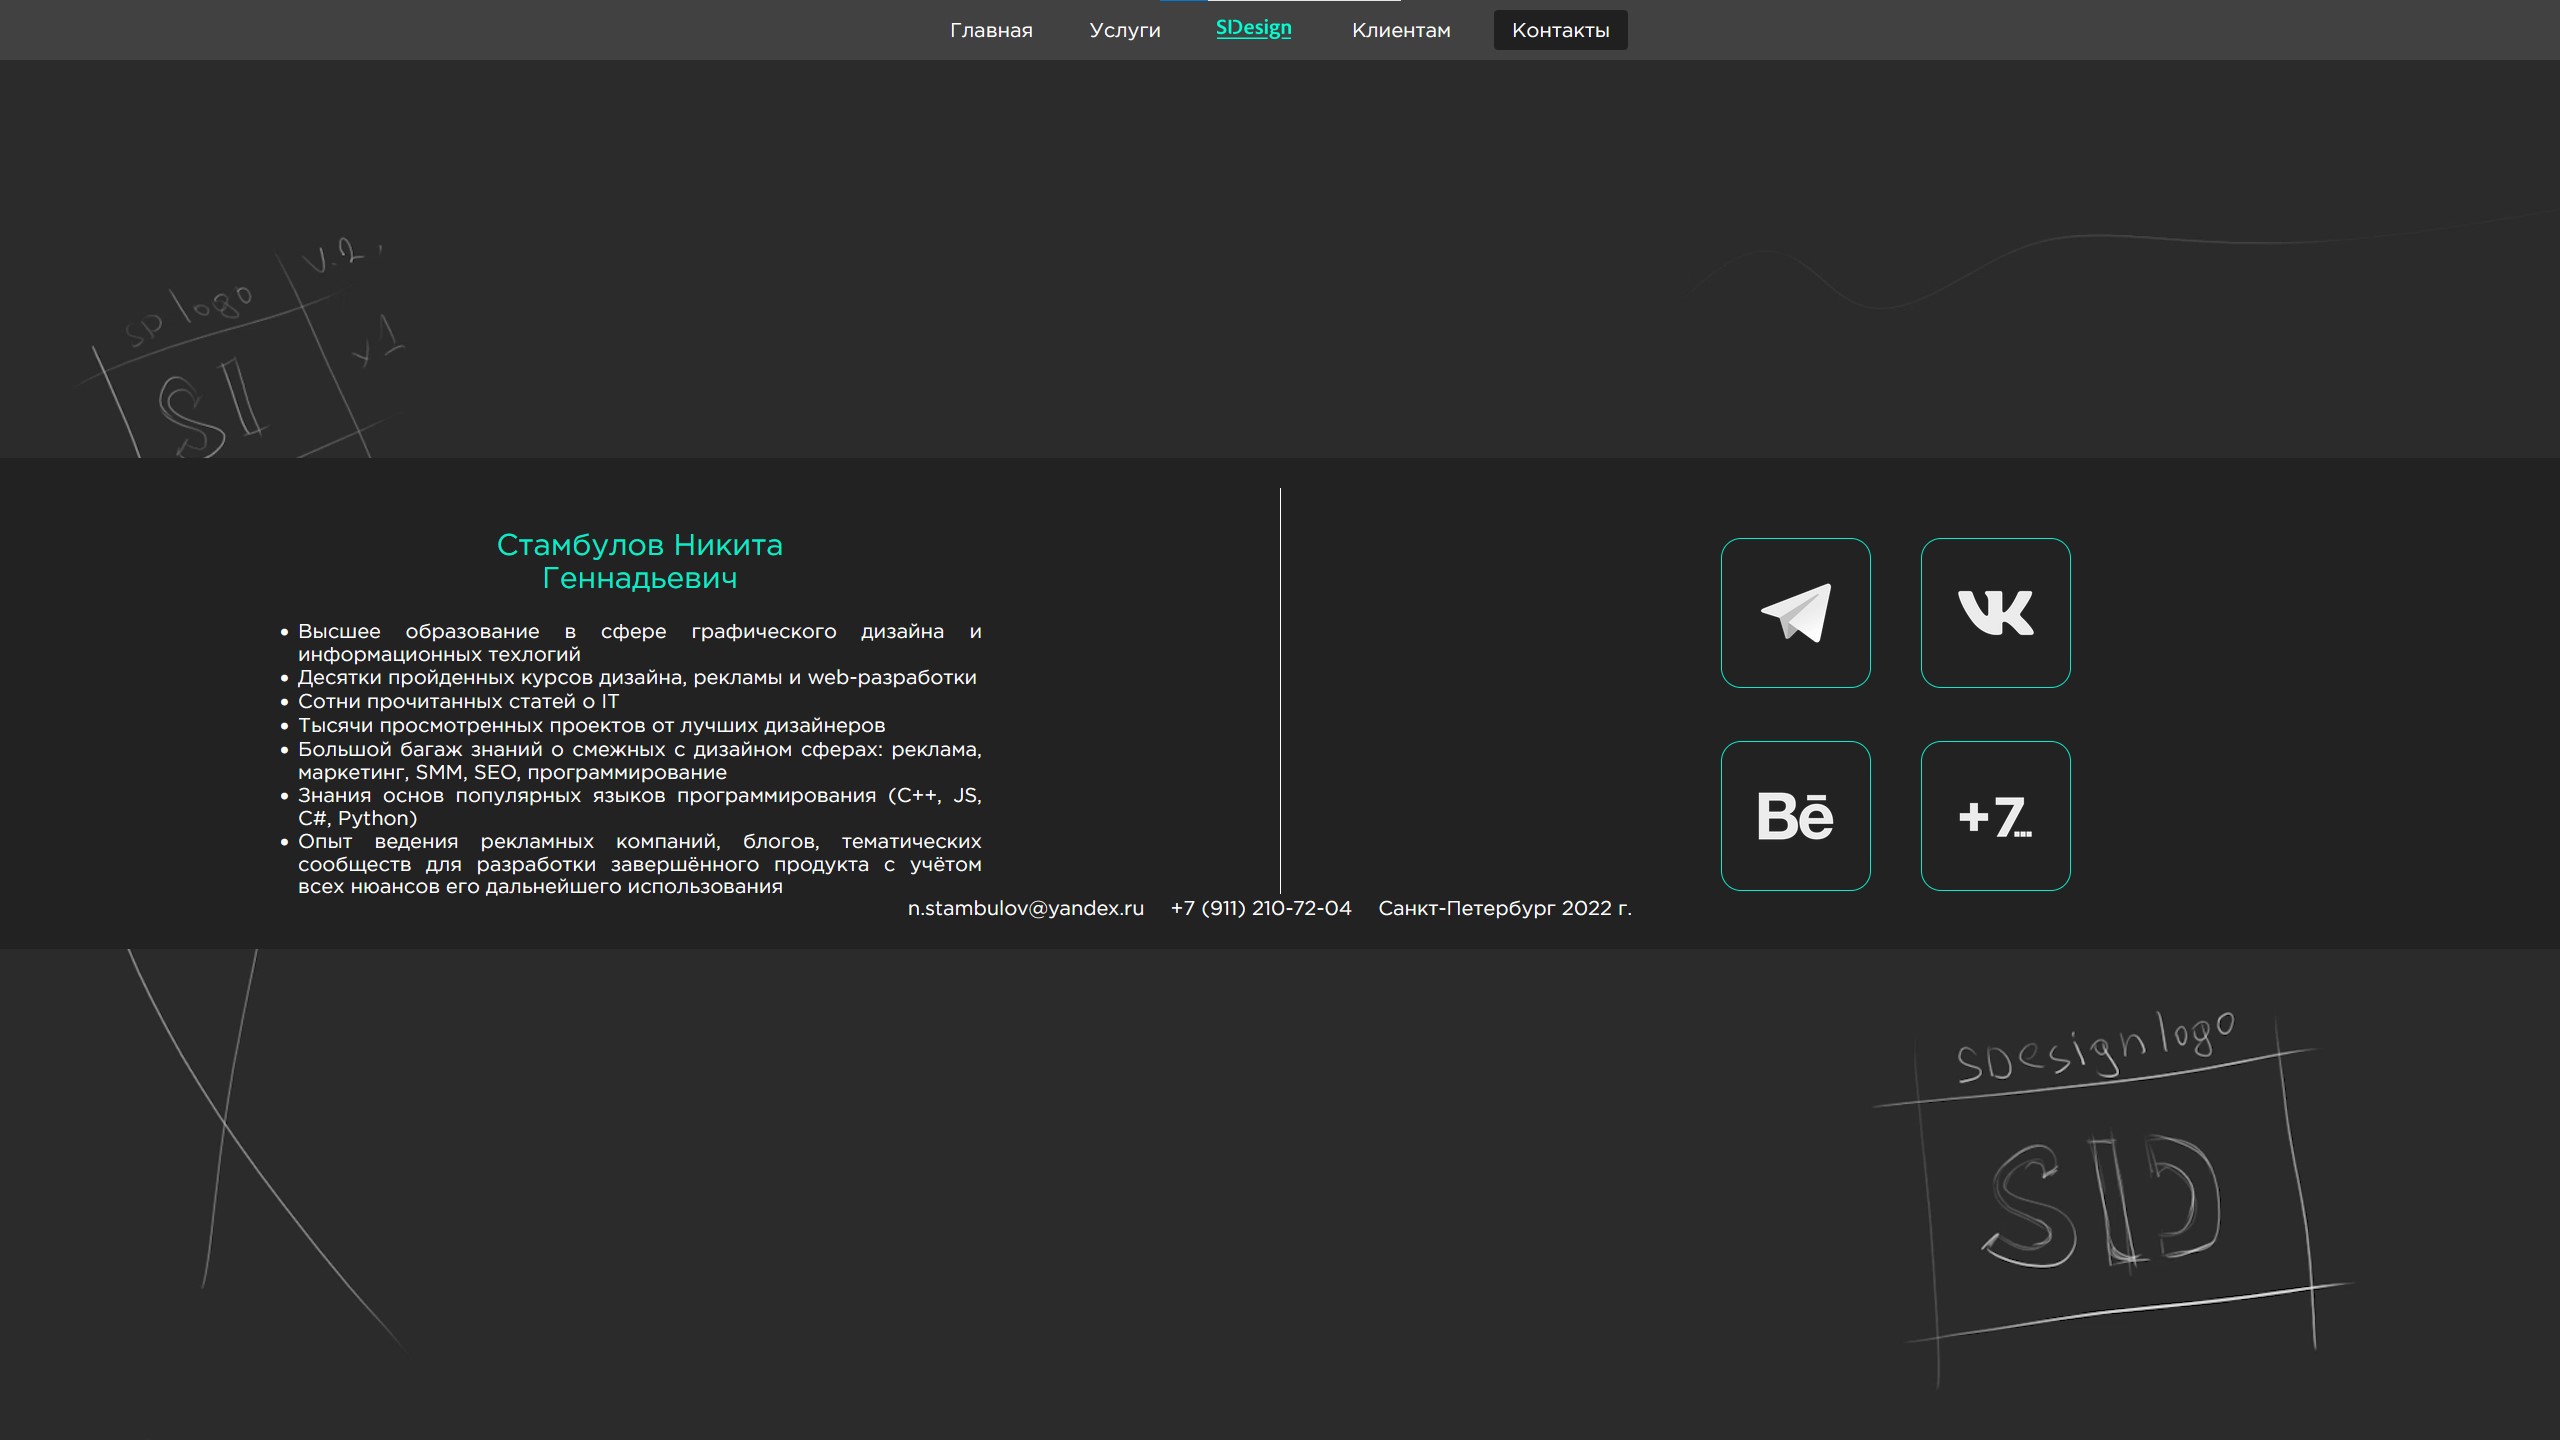The width and height of the screenshot is (2560, 1440).
Task: Open the VK social network icon
Action: pyautogui.click(x=1995, y=613)
